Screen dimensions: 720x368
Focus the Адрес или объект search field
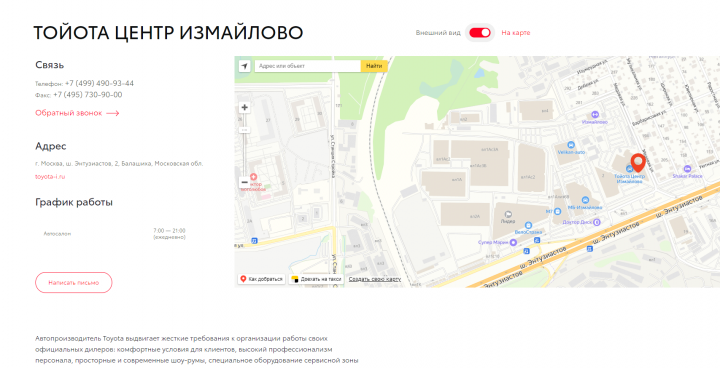(308, 66)
